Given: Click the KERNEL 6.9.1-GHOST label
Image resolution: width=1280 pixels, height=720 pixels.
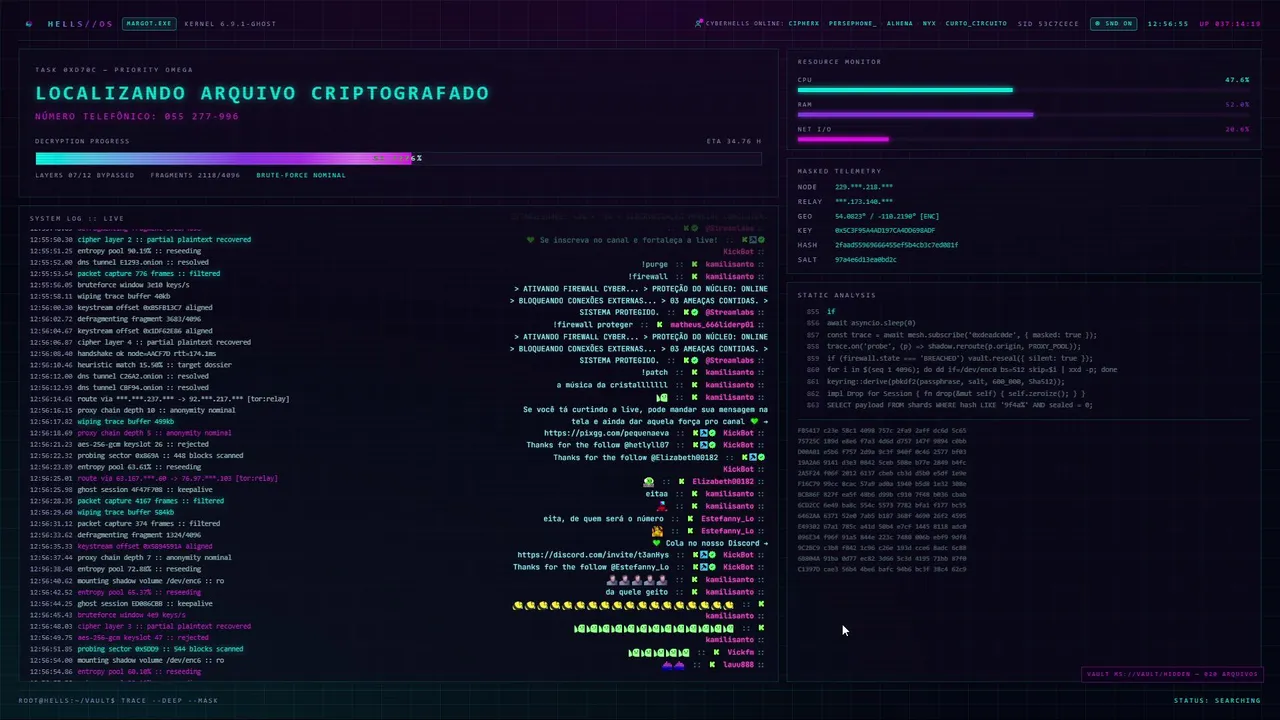Looking at the screenshot, I should (x=230, y=23).
